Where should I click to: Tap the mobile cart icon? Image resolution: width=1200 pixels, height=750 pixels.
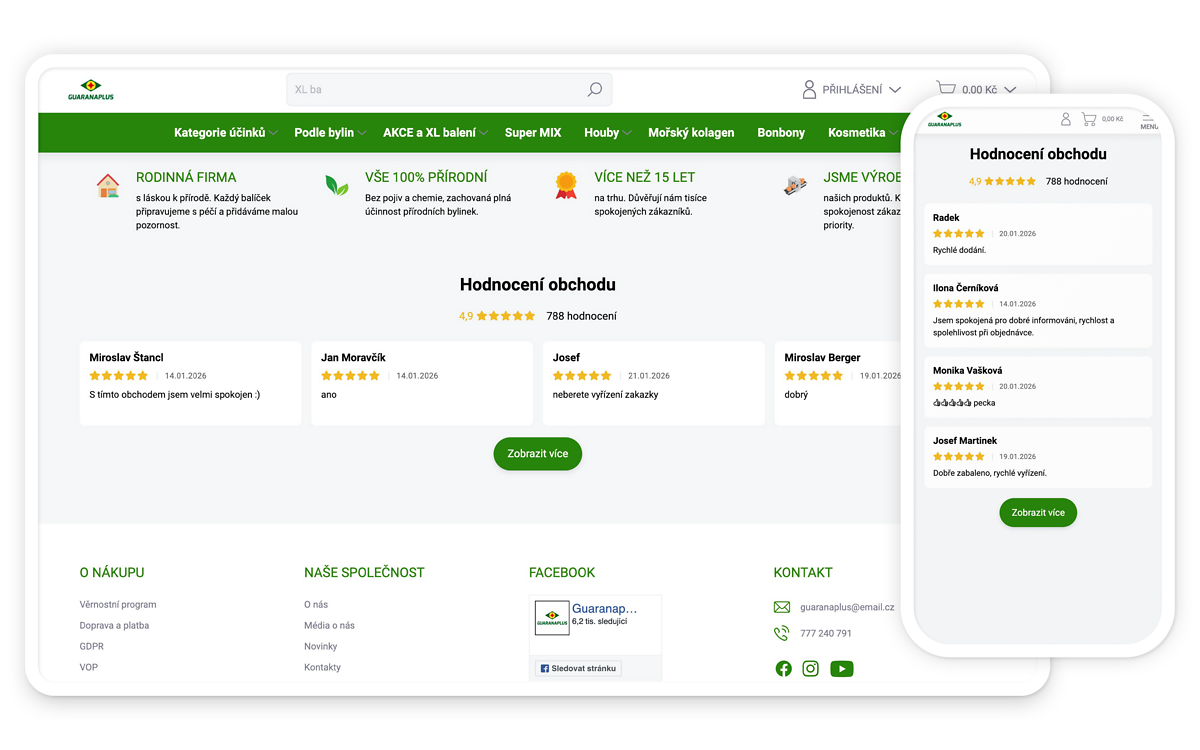[1089, 119]
